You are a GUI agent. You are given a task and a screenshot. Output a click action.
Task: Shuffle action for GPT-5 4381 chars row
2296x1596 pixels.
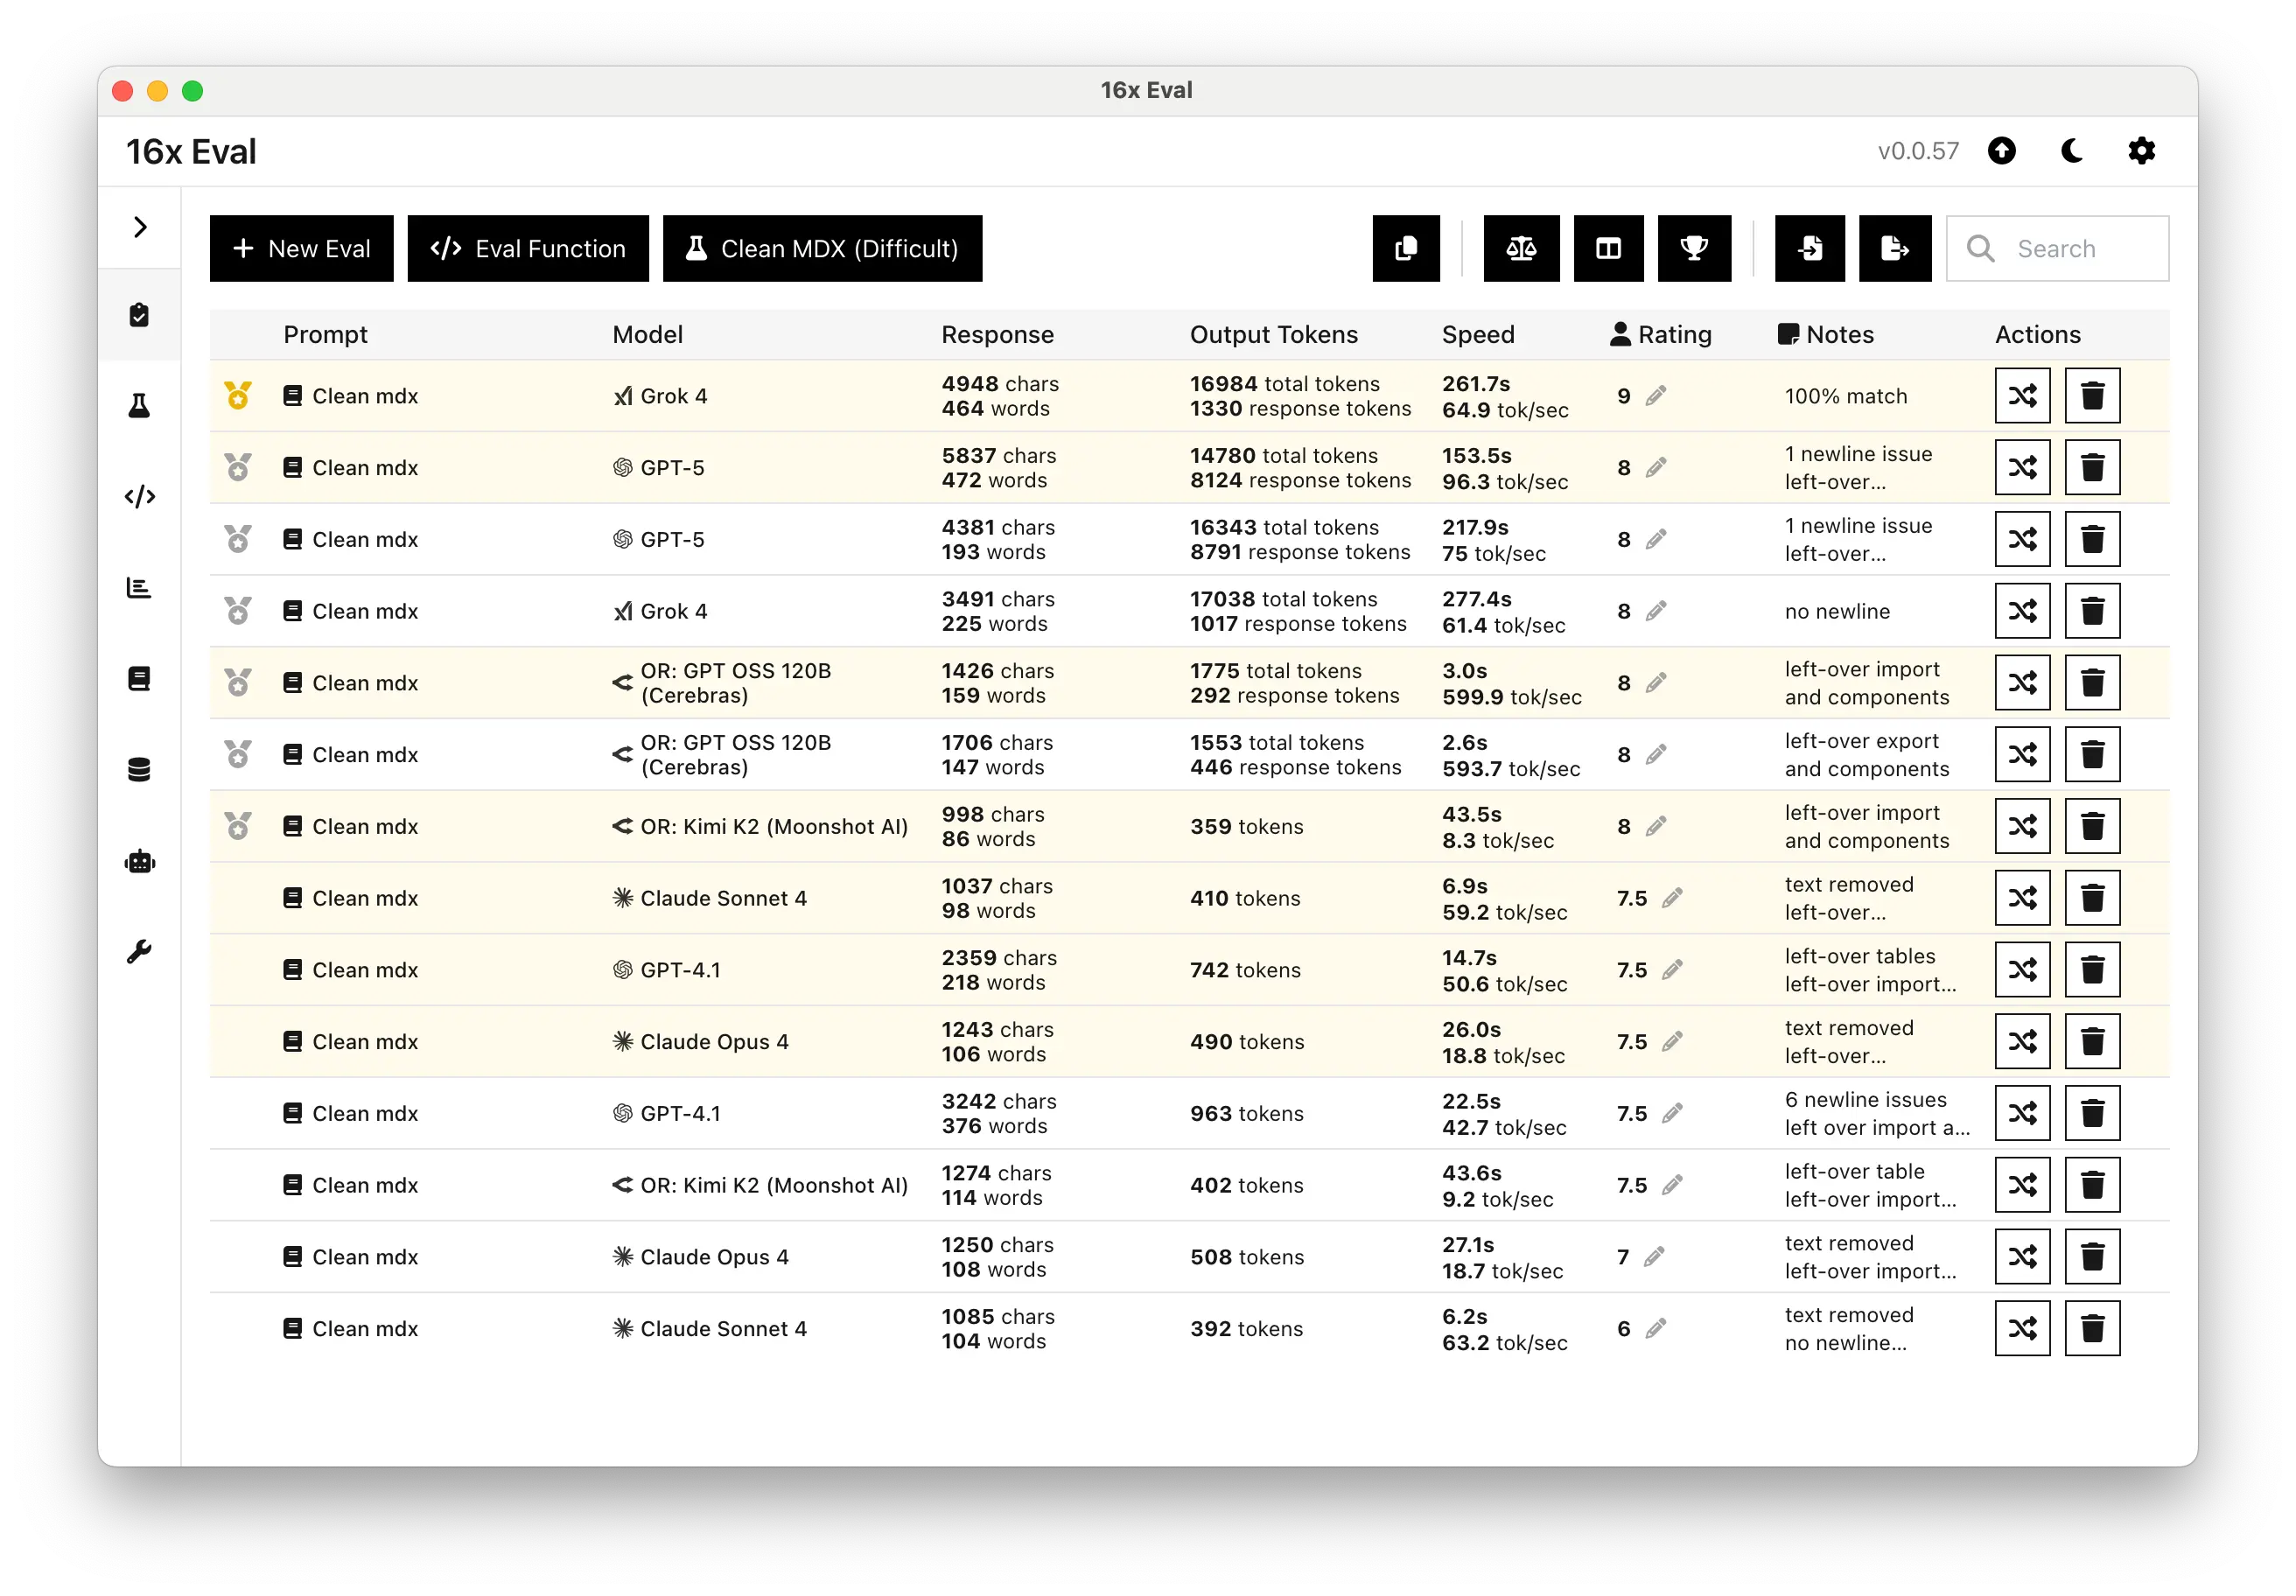pyautogui.click(x=2022, y=539)
